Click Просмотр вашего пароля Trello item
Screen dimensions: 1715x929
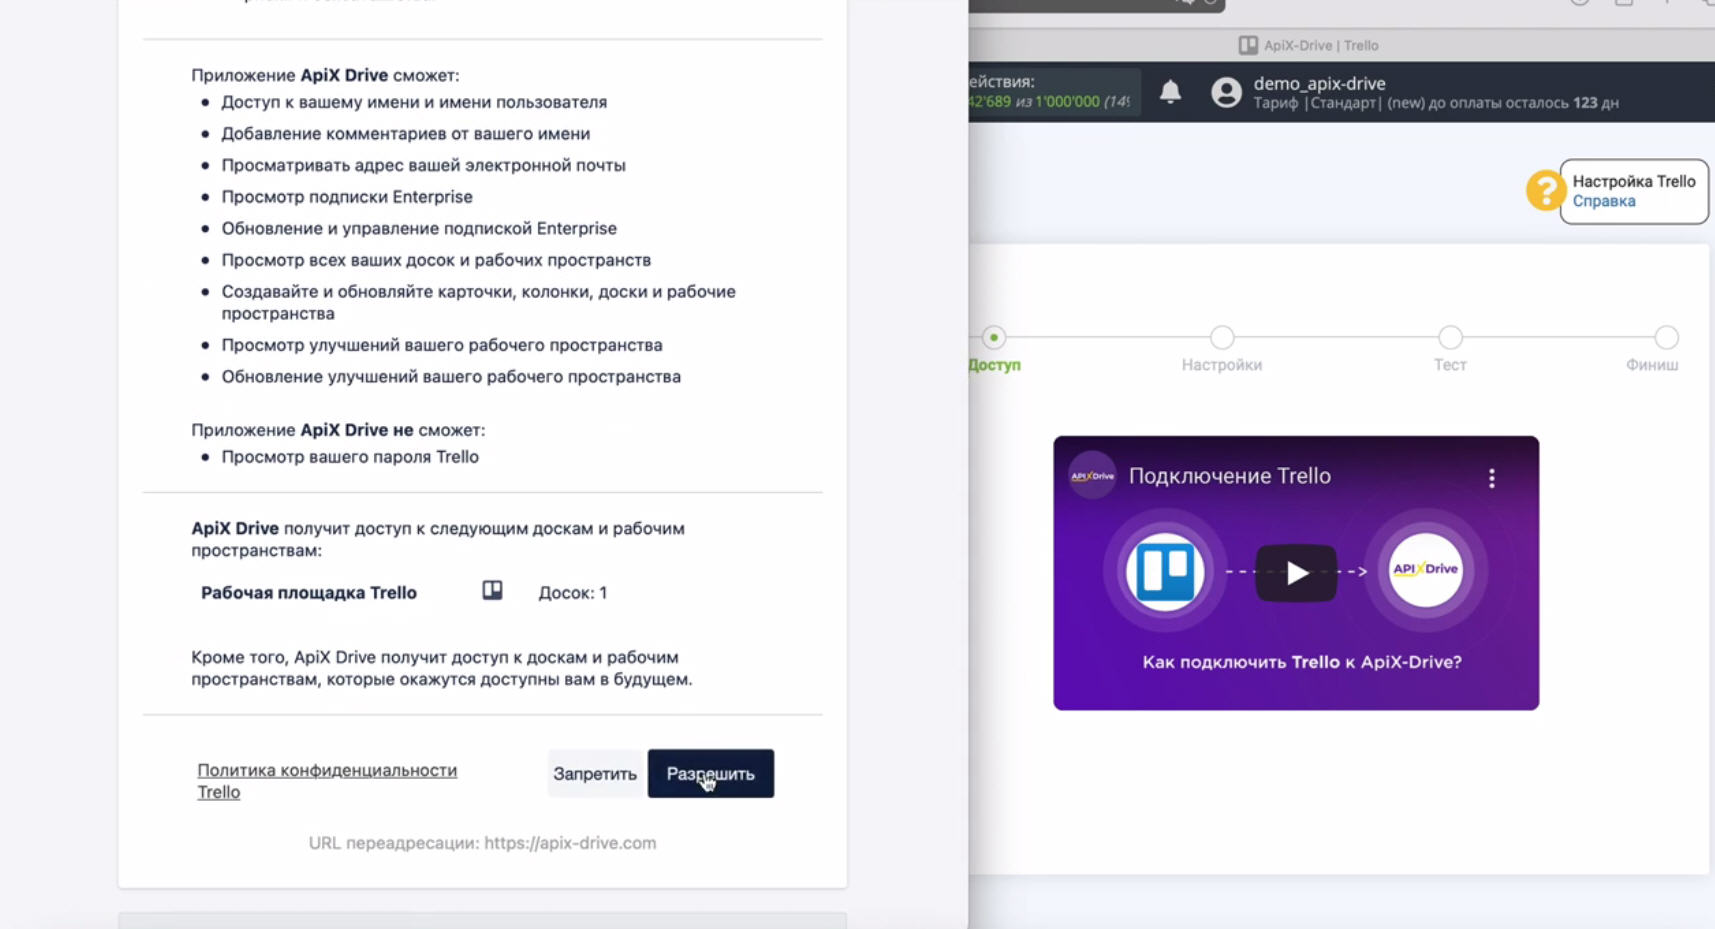[x=350, y=457]
